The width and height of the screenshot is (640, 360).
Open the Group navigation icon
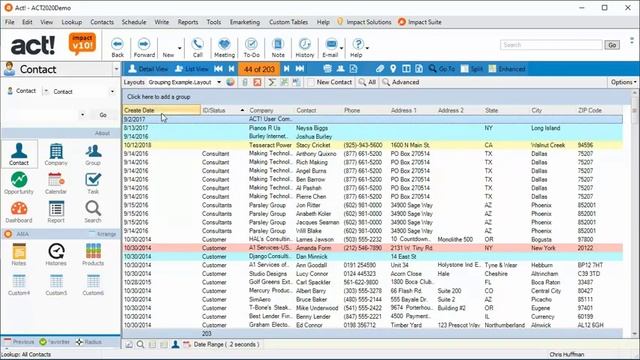(93, 154)
